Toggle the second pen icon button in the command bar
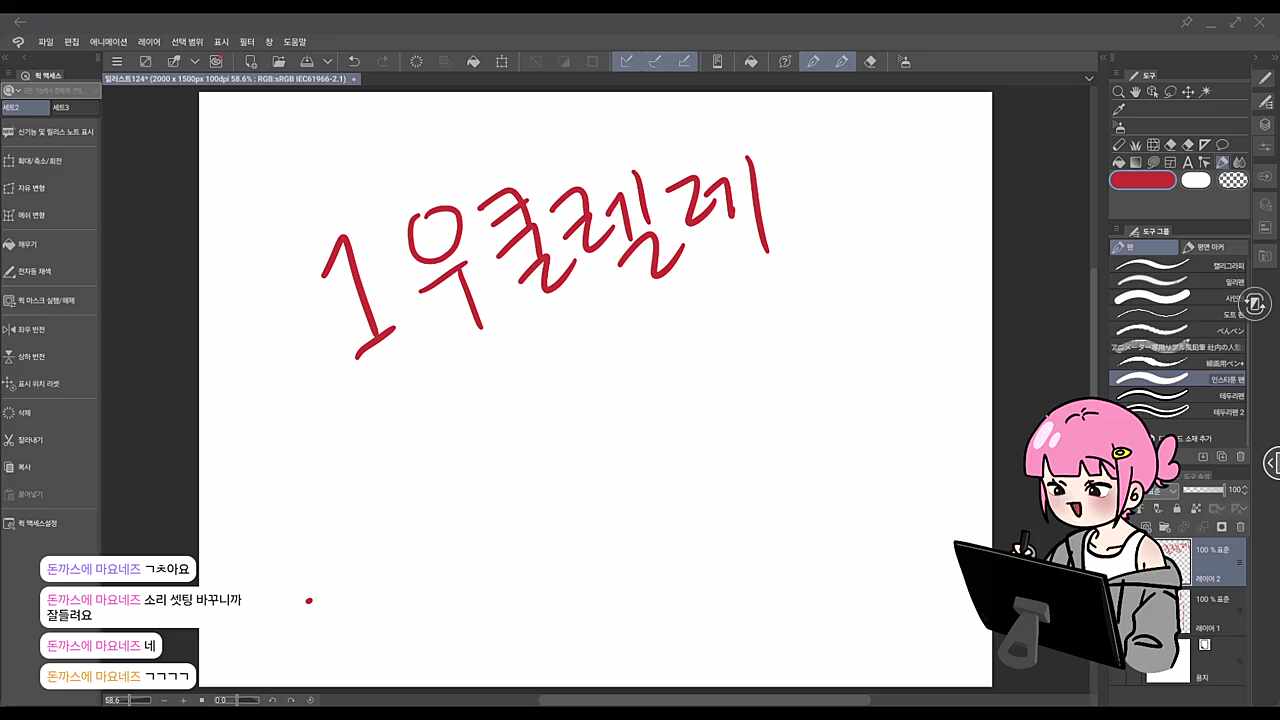 point(842,62)
